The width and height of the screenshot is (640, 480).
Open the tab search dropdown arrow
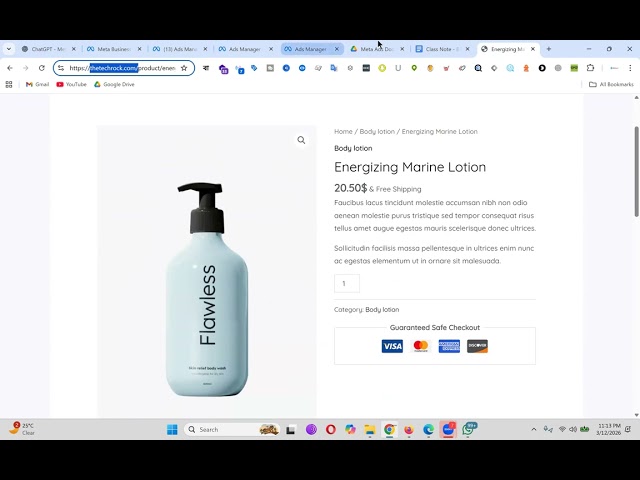click(9, 49)
